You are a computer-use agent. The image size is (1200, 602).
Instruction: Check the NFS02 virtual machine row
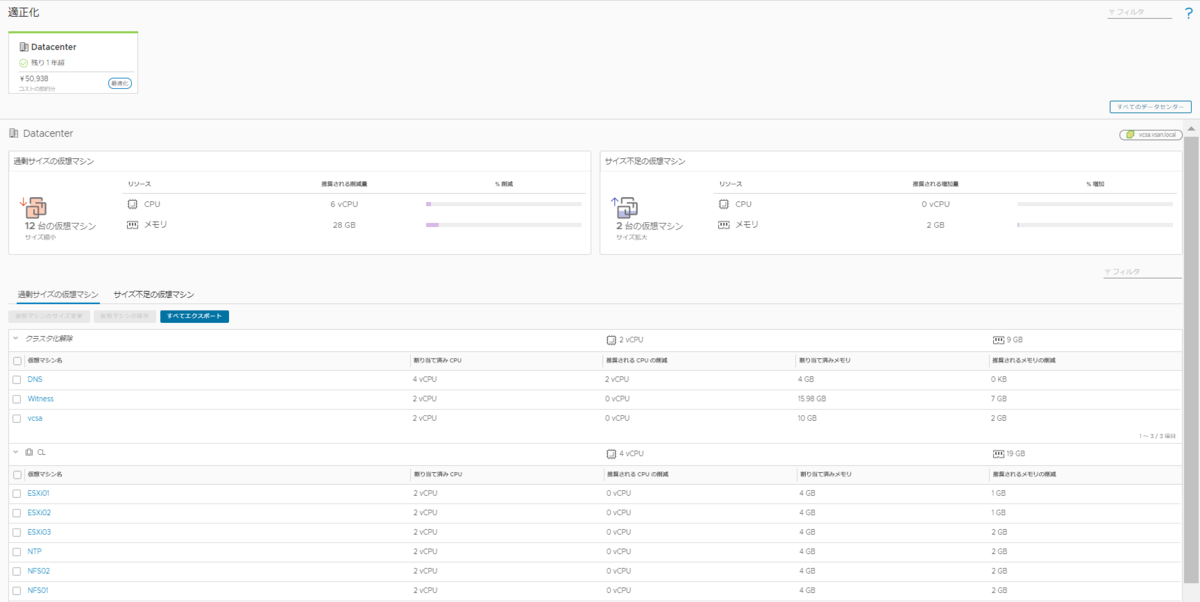tap(17, 571)
